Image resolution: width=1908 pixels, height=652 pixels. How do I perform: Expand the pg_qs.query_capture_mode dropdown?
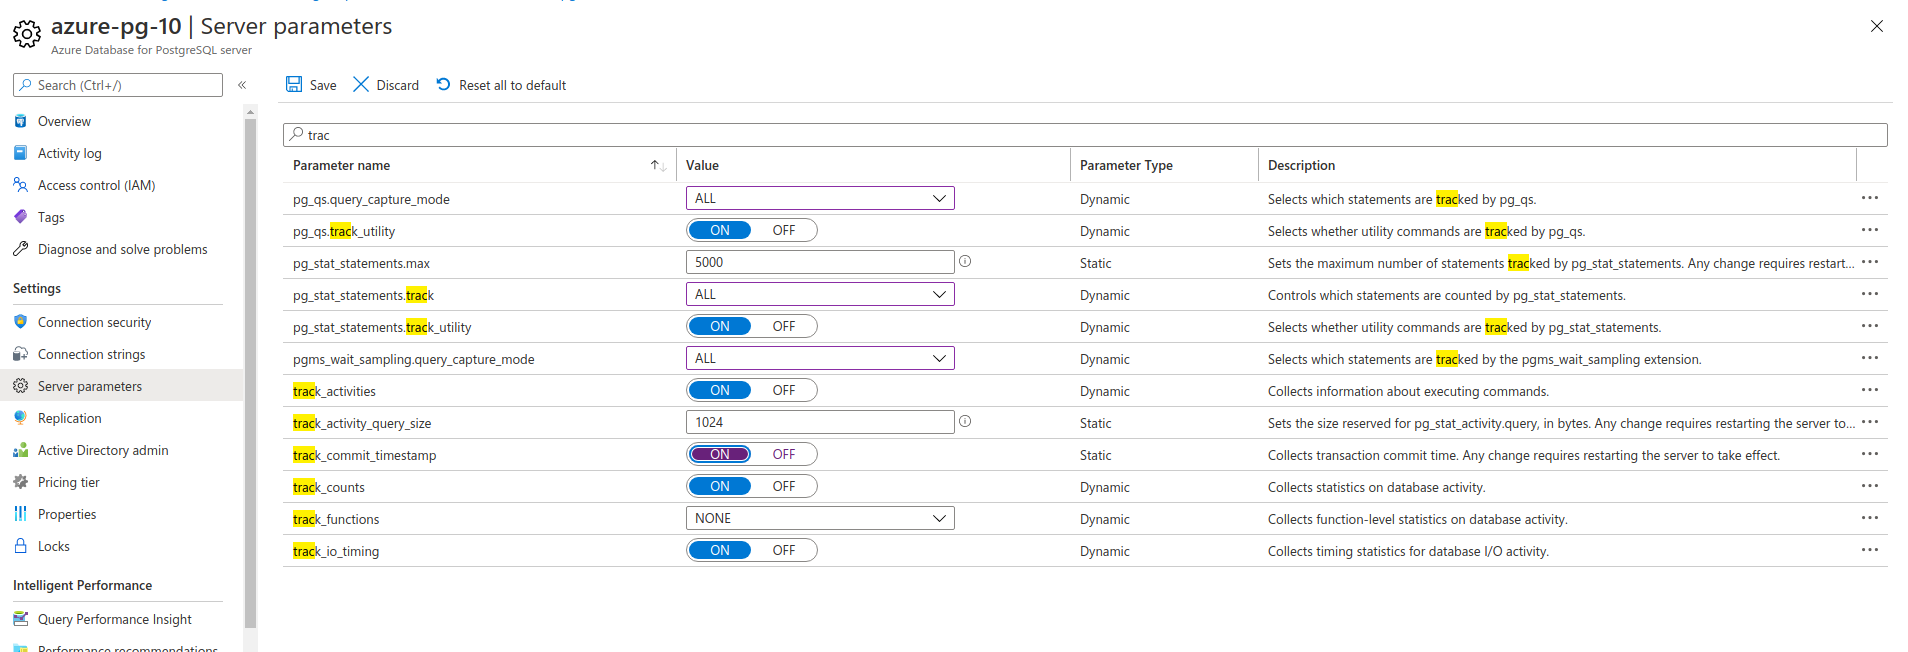820,199
